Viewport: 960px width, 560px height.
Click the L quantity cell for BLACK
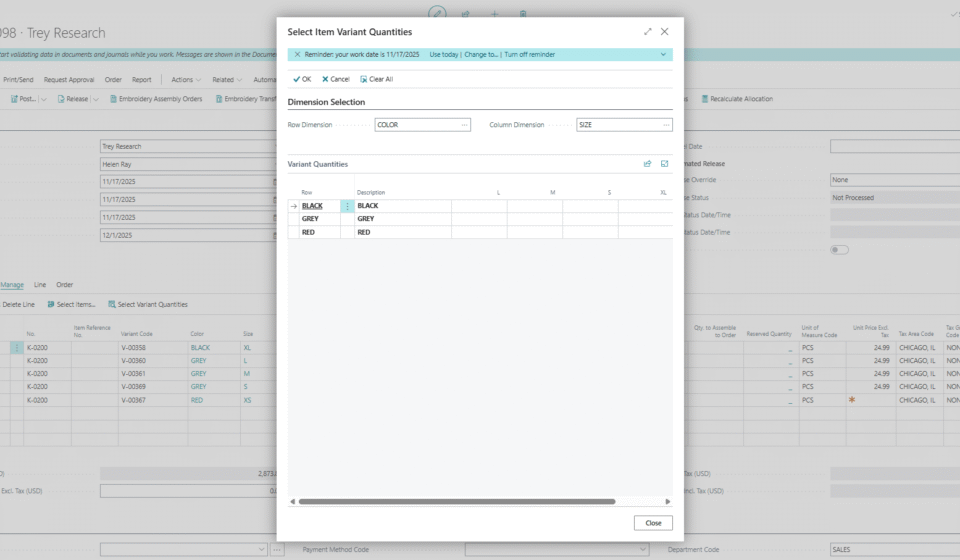[479, 206]
